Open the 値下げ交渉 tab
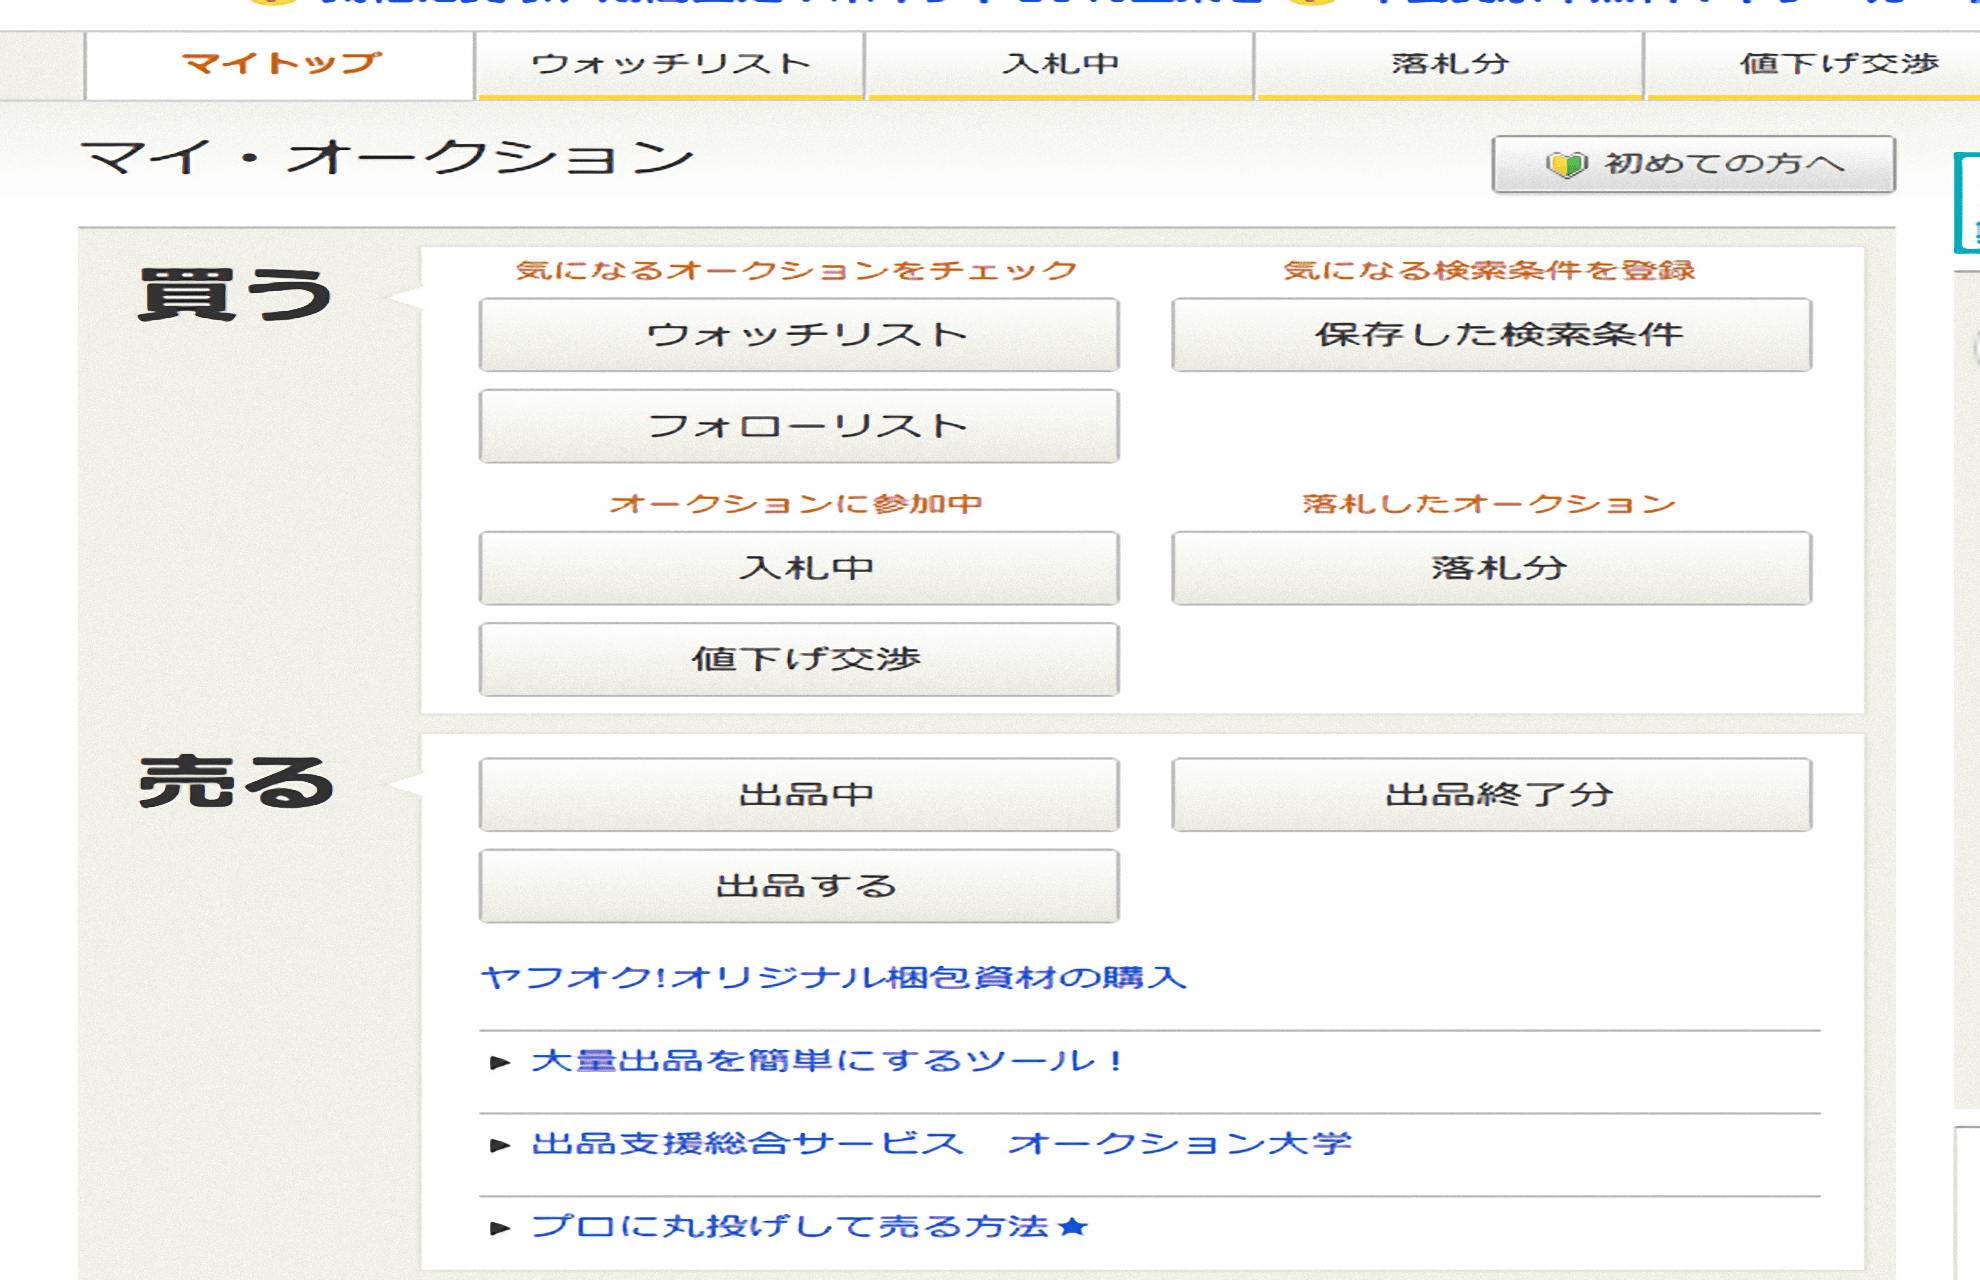The image size is (1980, 1280). (x=1838, y=64)
